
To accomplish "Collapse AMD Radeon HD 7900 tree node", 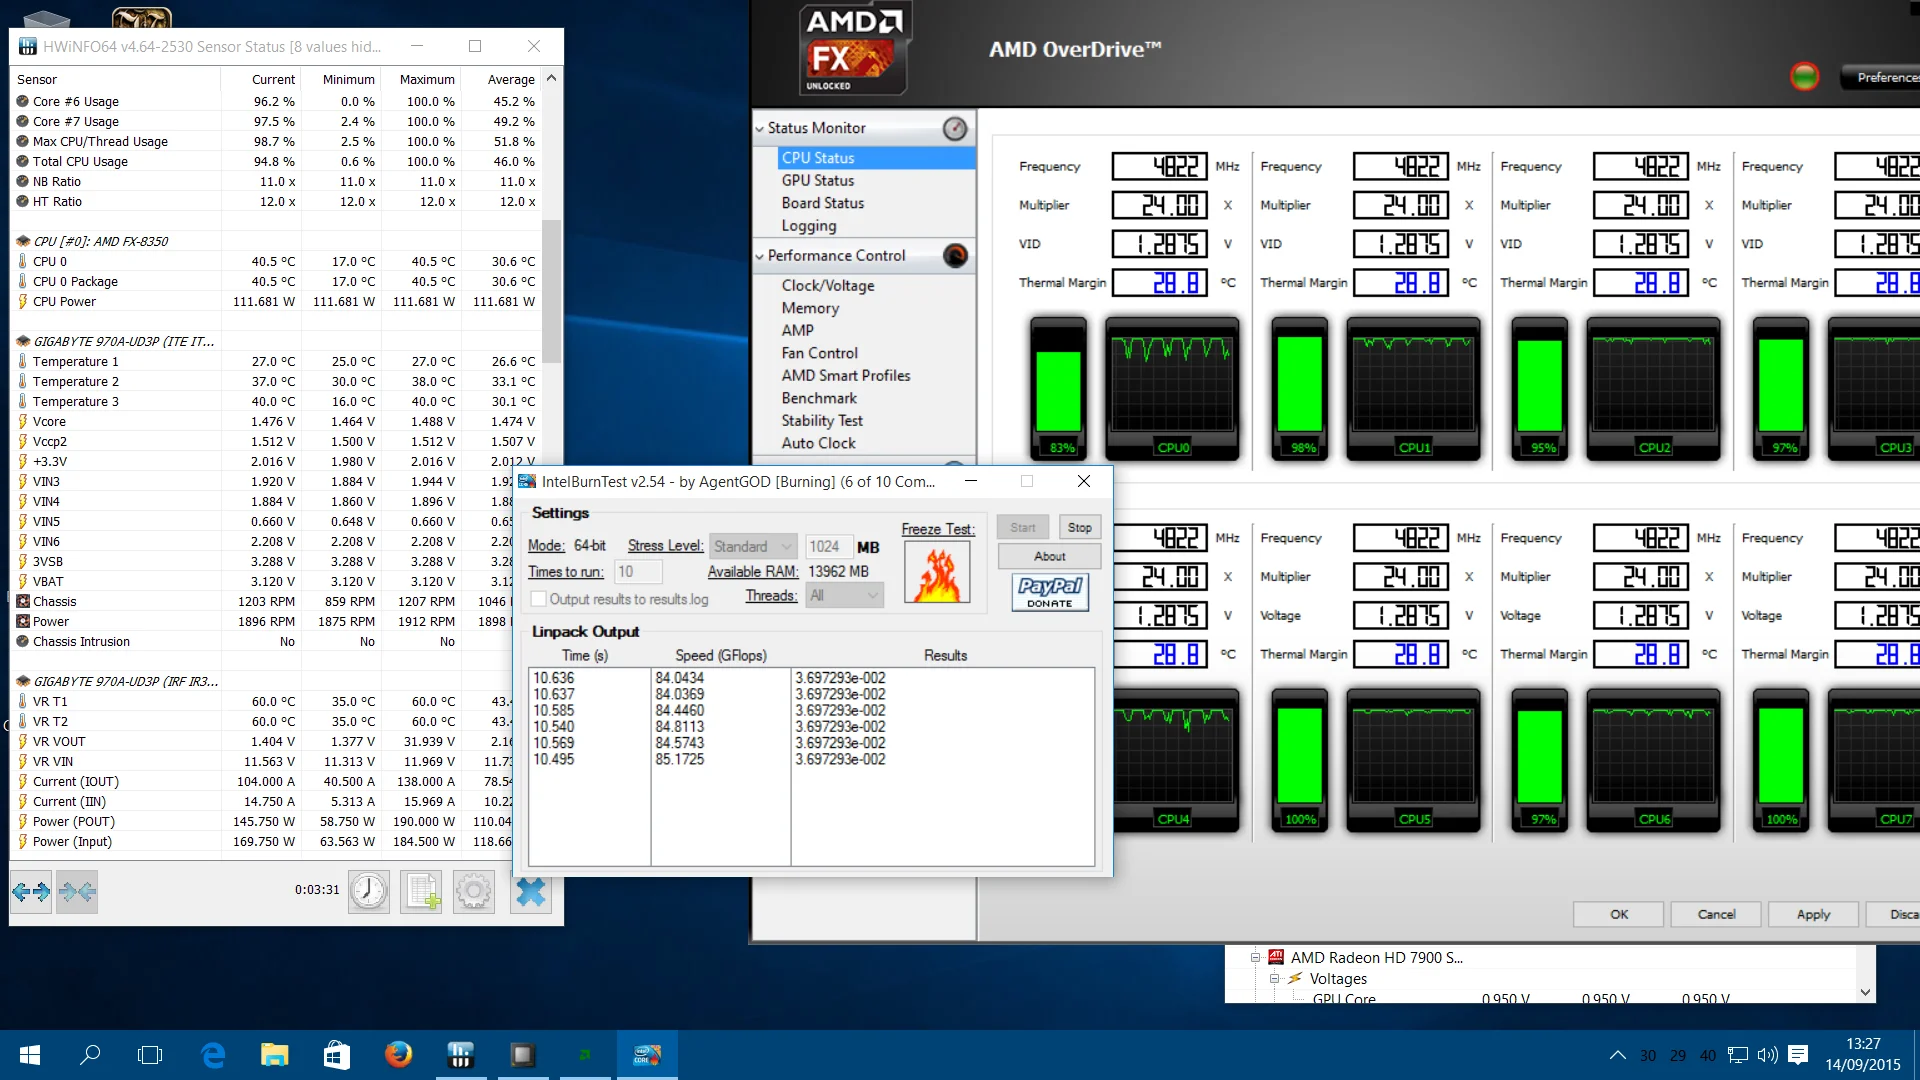I will (x=1255, y=958).
